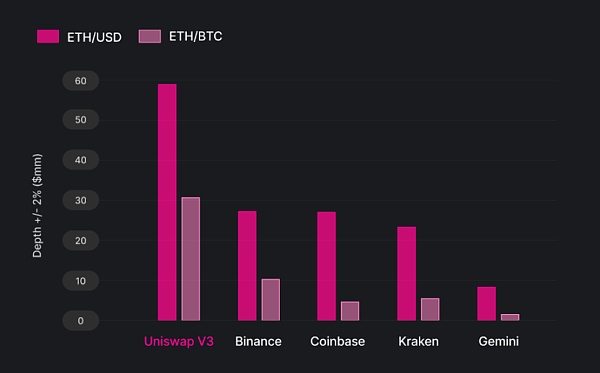Click the 0 y-axis tick pill
600x373 pixels.
pyautogui.click(x=81, y=321)
